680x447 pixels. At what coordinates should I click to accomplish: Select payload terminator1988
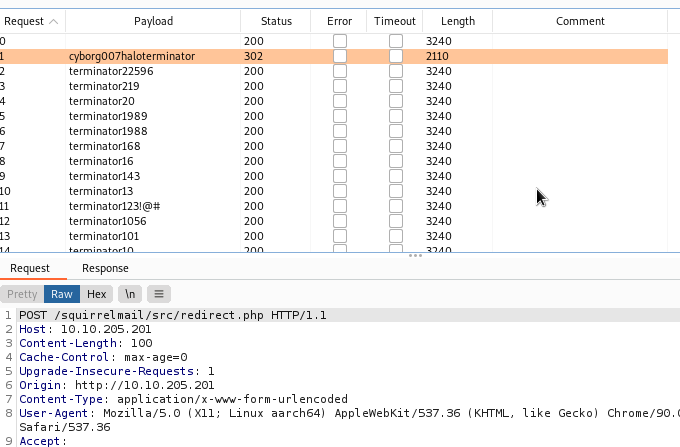pyautogui.click(x=108, y=131)
